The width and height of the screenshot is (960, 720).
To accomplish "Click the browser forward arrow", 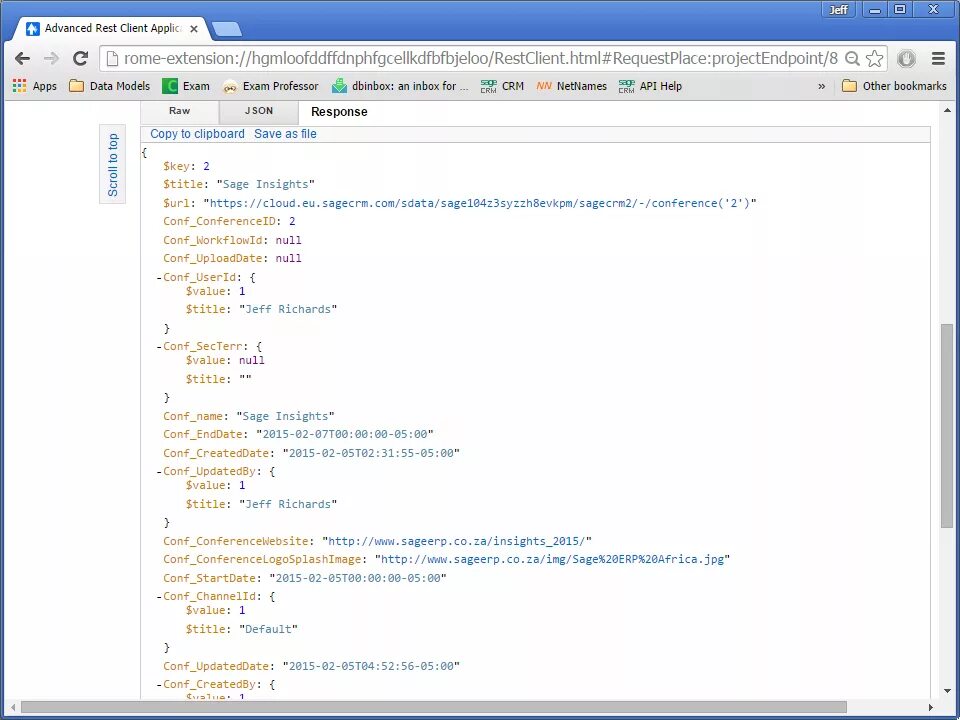I will point(51,58).
